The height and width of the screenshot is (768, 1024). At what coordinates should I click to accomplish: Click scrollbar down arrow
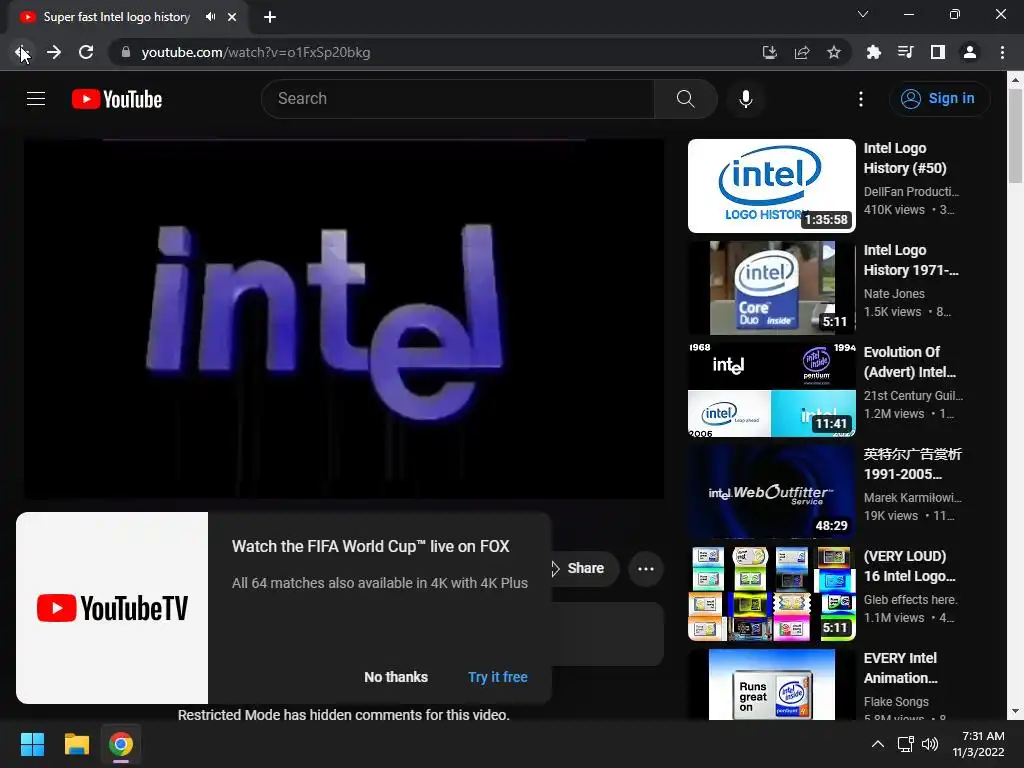point(1015,711)
